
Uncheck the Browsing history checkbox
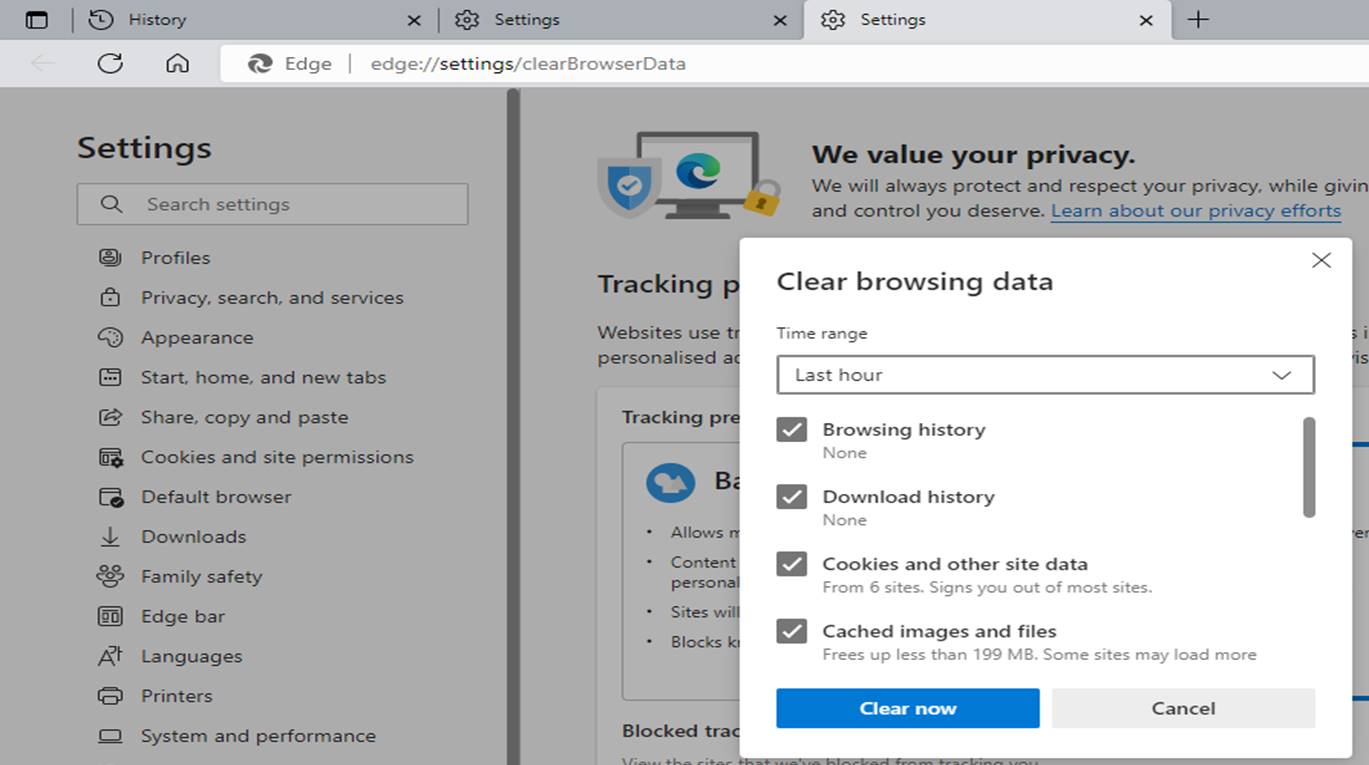pos(791,429)
